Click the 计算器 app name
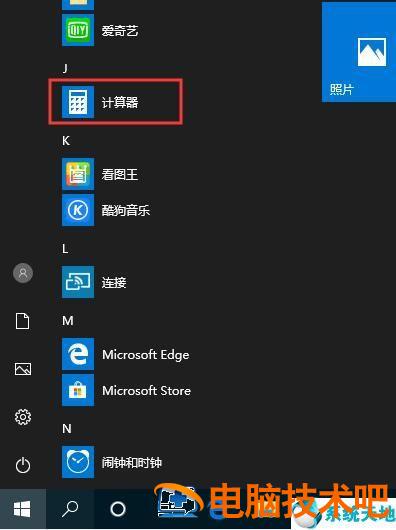Viewport: 396px width, 530px height. [120, 102]
